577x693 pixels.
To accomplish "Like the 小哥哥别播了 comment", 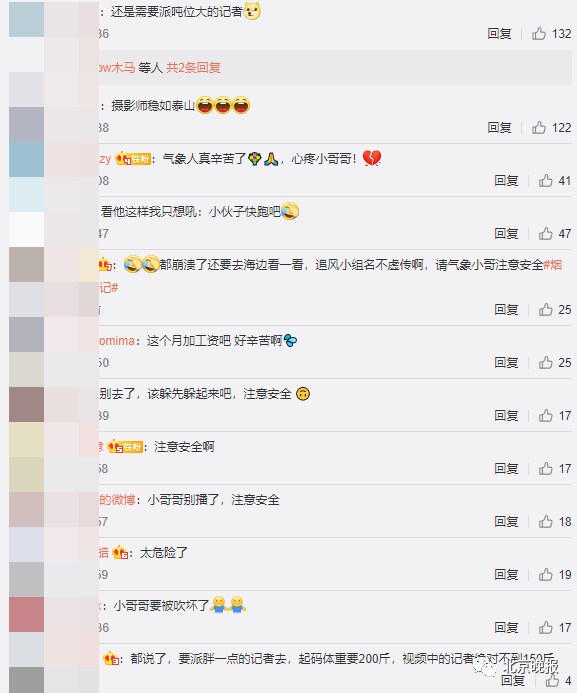I will click(546, 522).
